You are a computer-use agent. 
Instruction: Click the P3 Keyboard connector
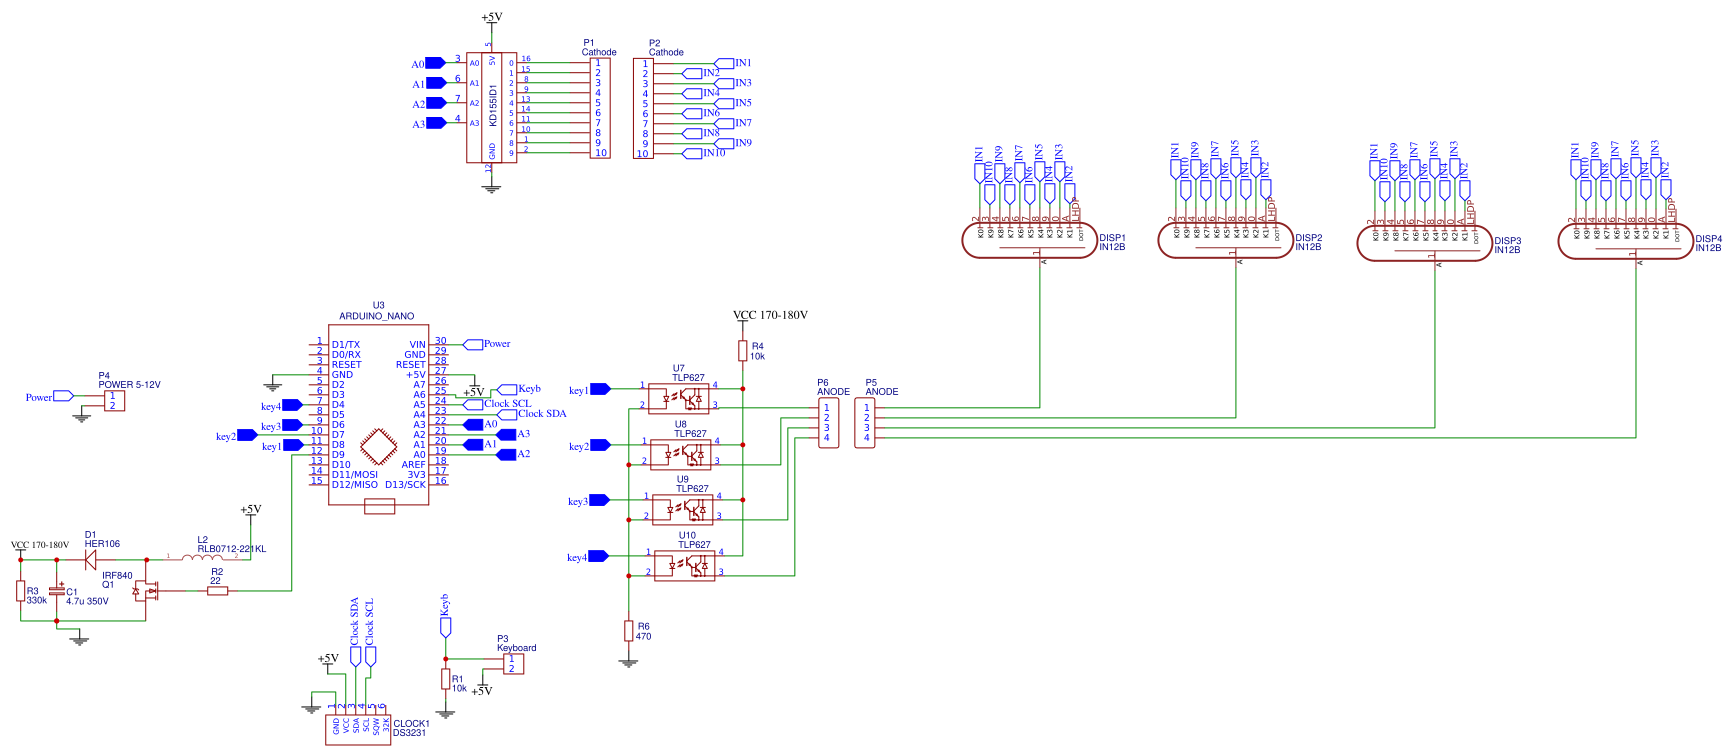pos(513,664)
